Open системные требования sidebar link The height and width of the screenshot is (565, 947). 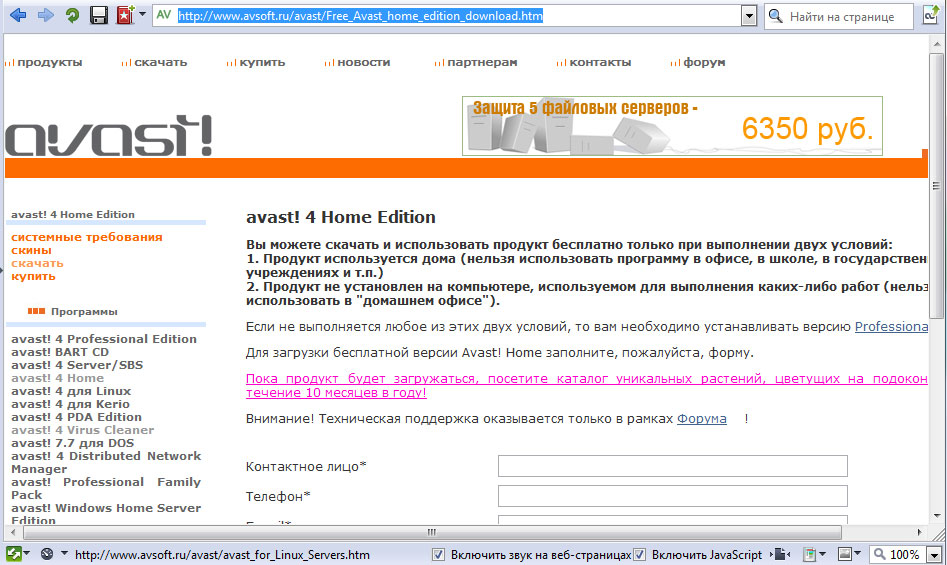86,237
